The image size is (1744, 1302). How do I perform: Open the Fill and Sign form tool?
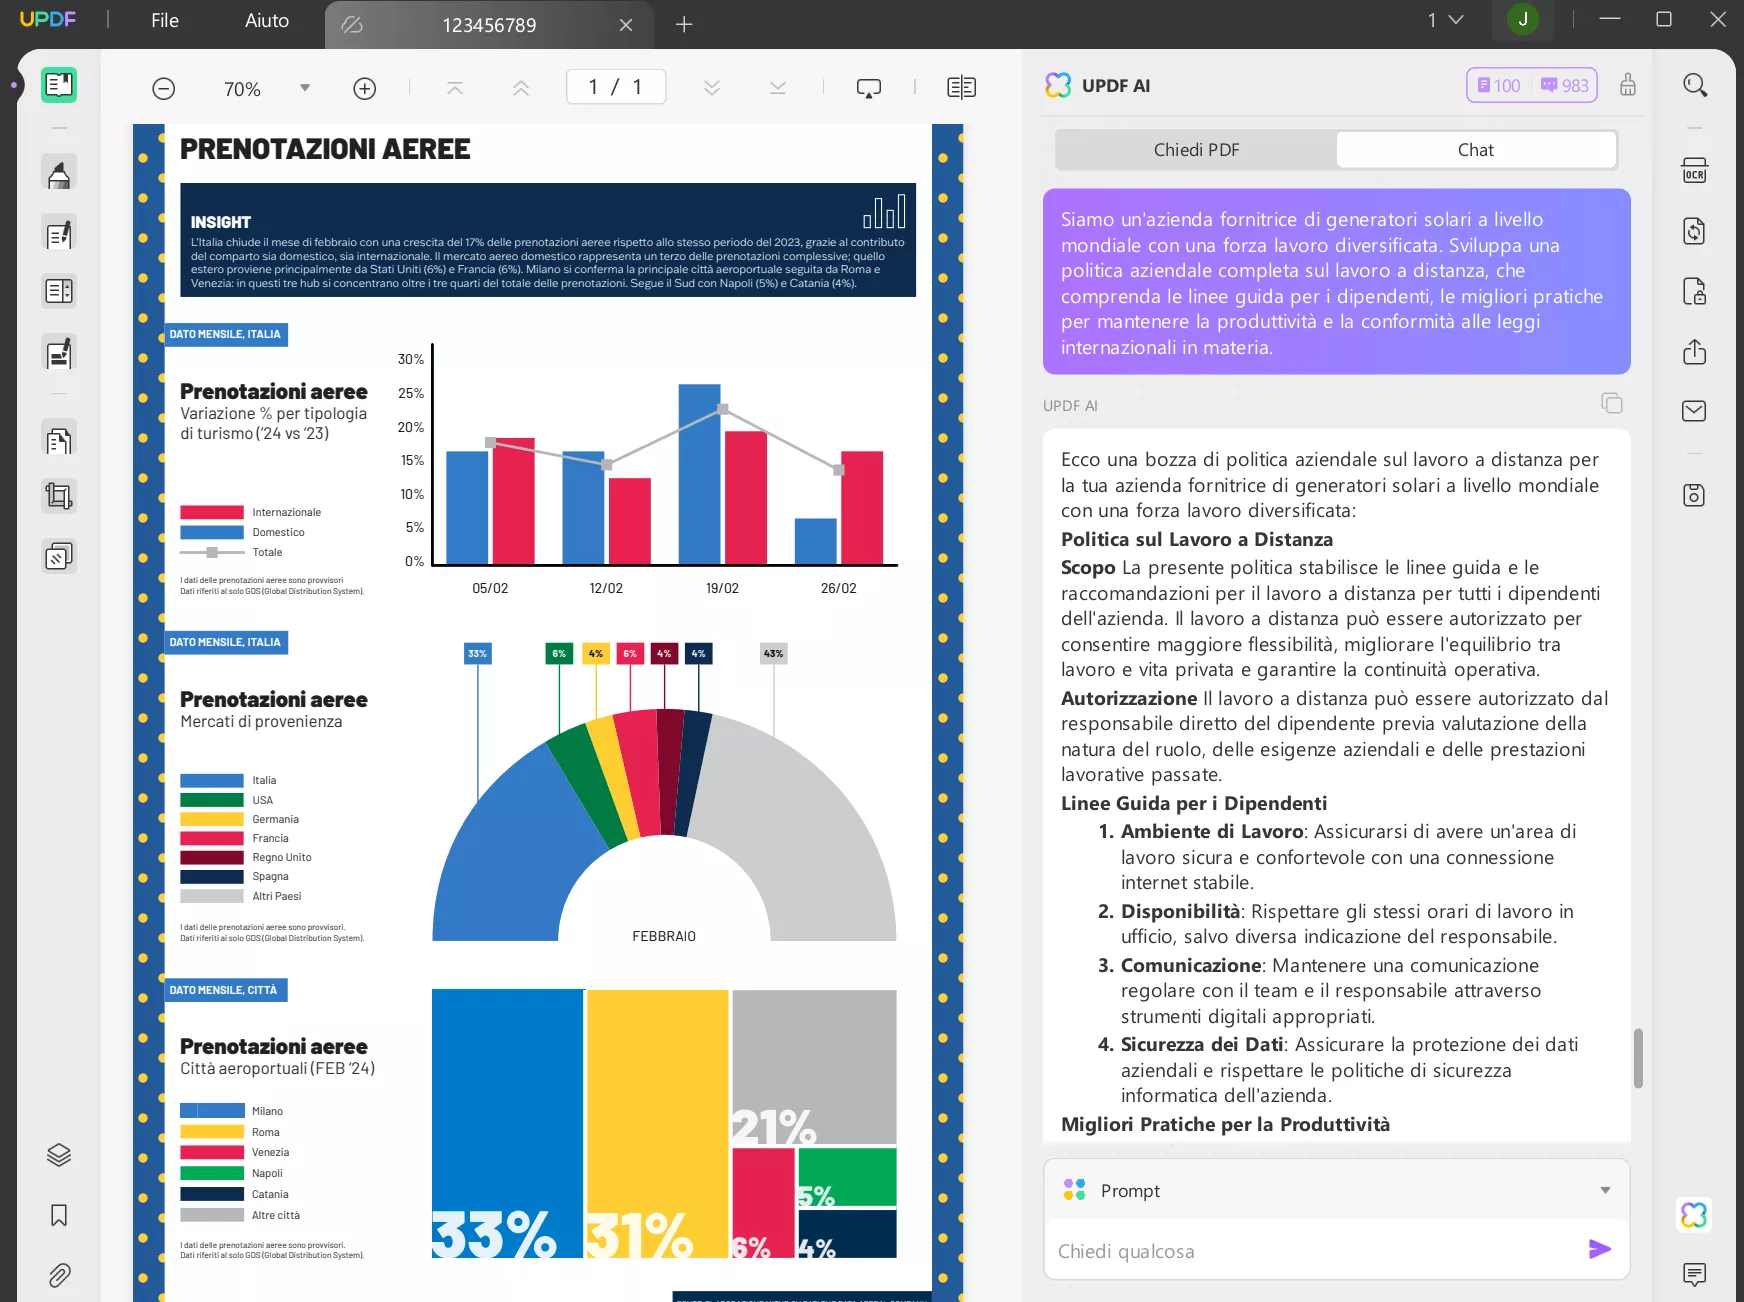click(x=59, y=353)
